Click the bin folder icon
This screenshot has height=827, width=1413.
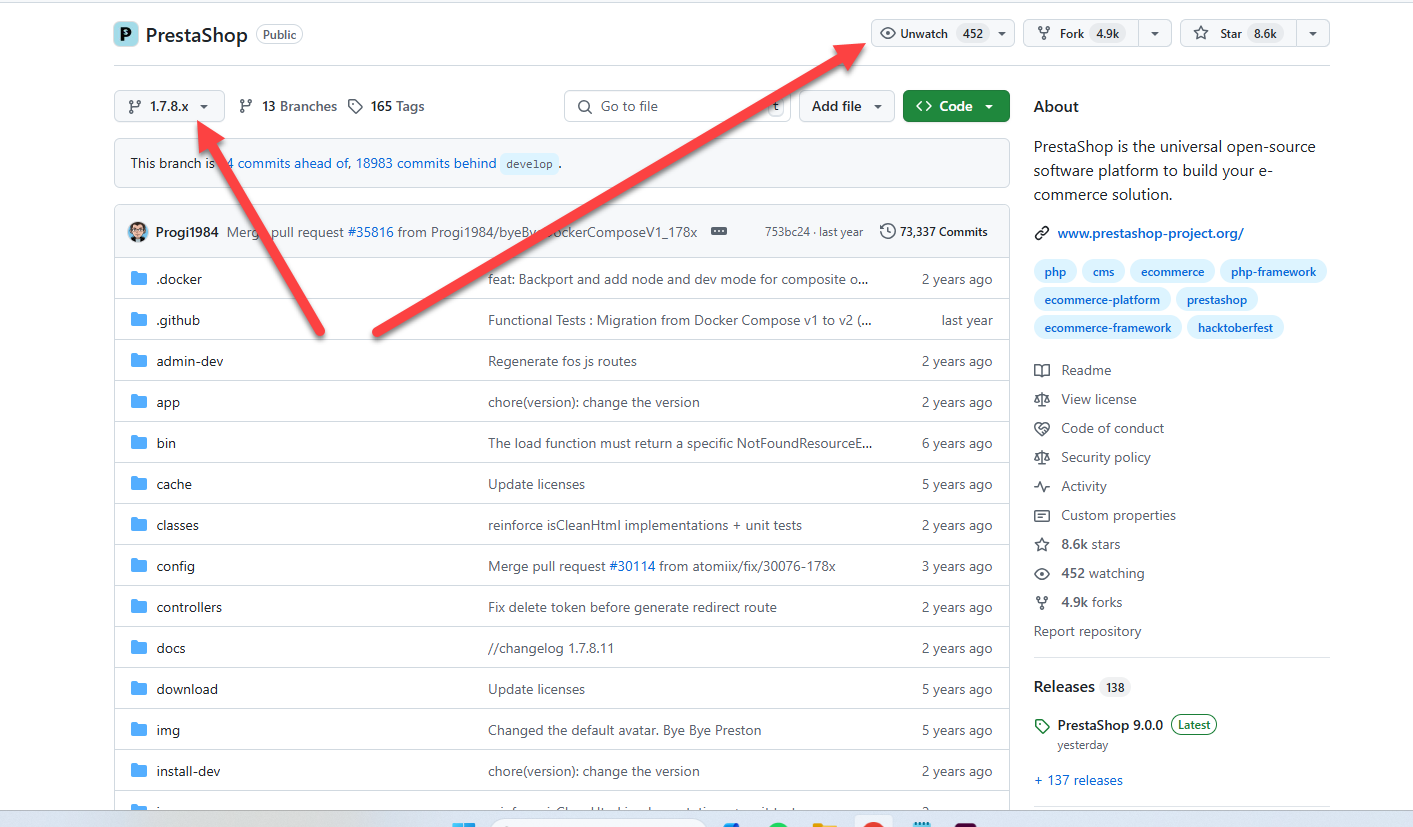(x=139, y=443)
